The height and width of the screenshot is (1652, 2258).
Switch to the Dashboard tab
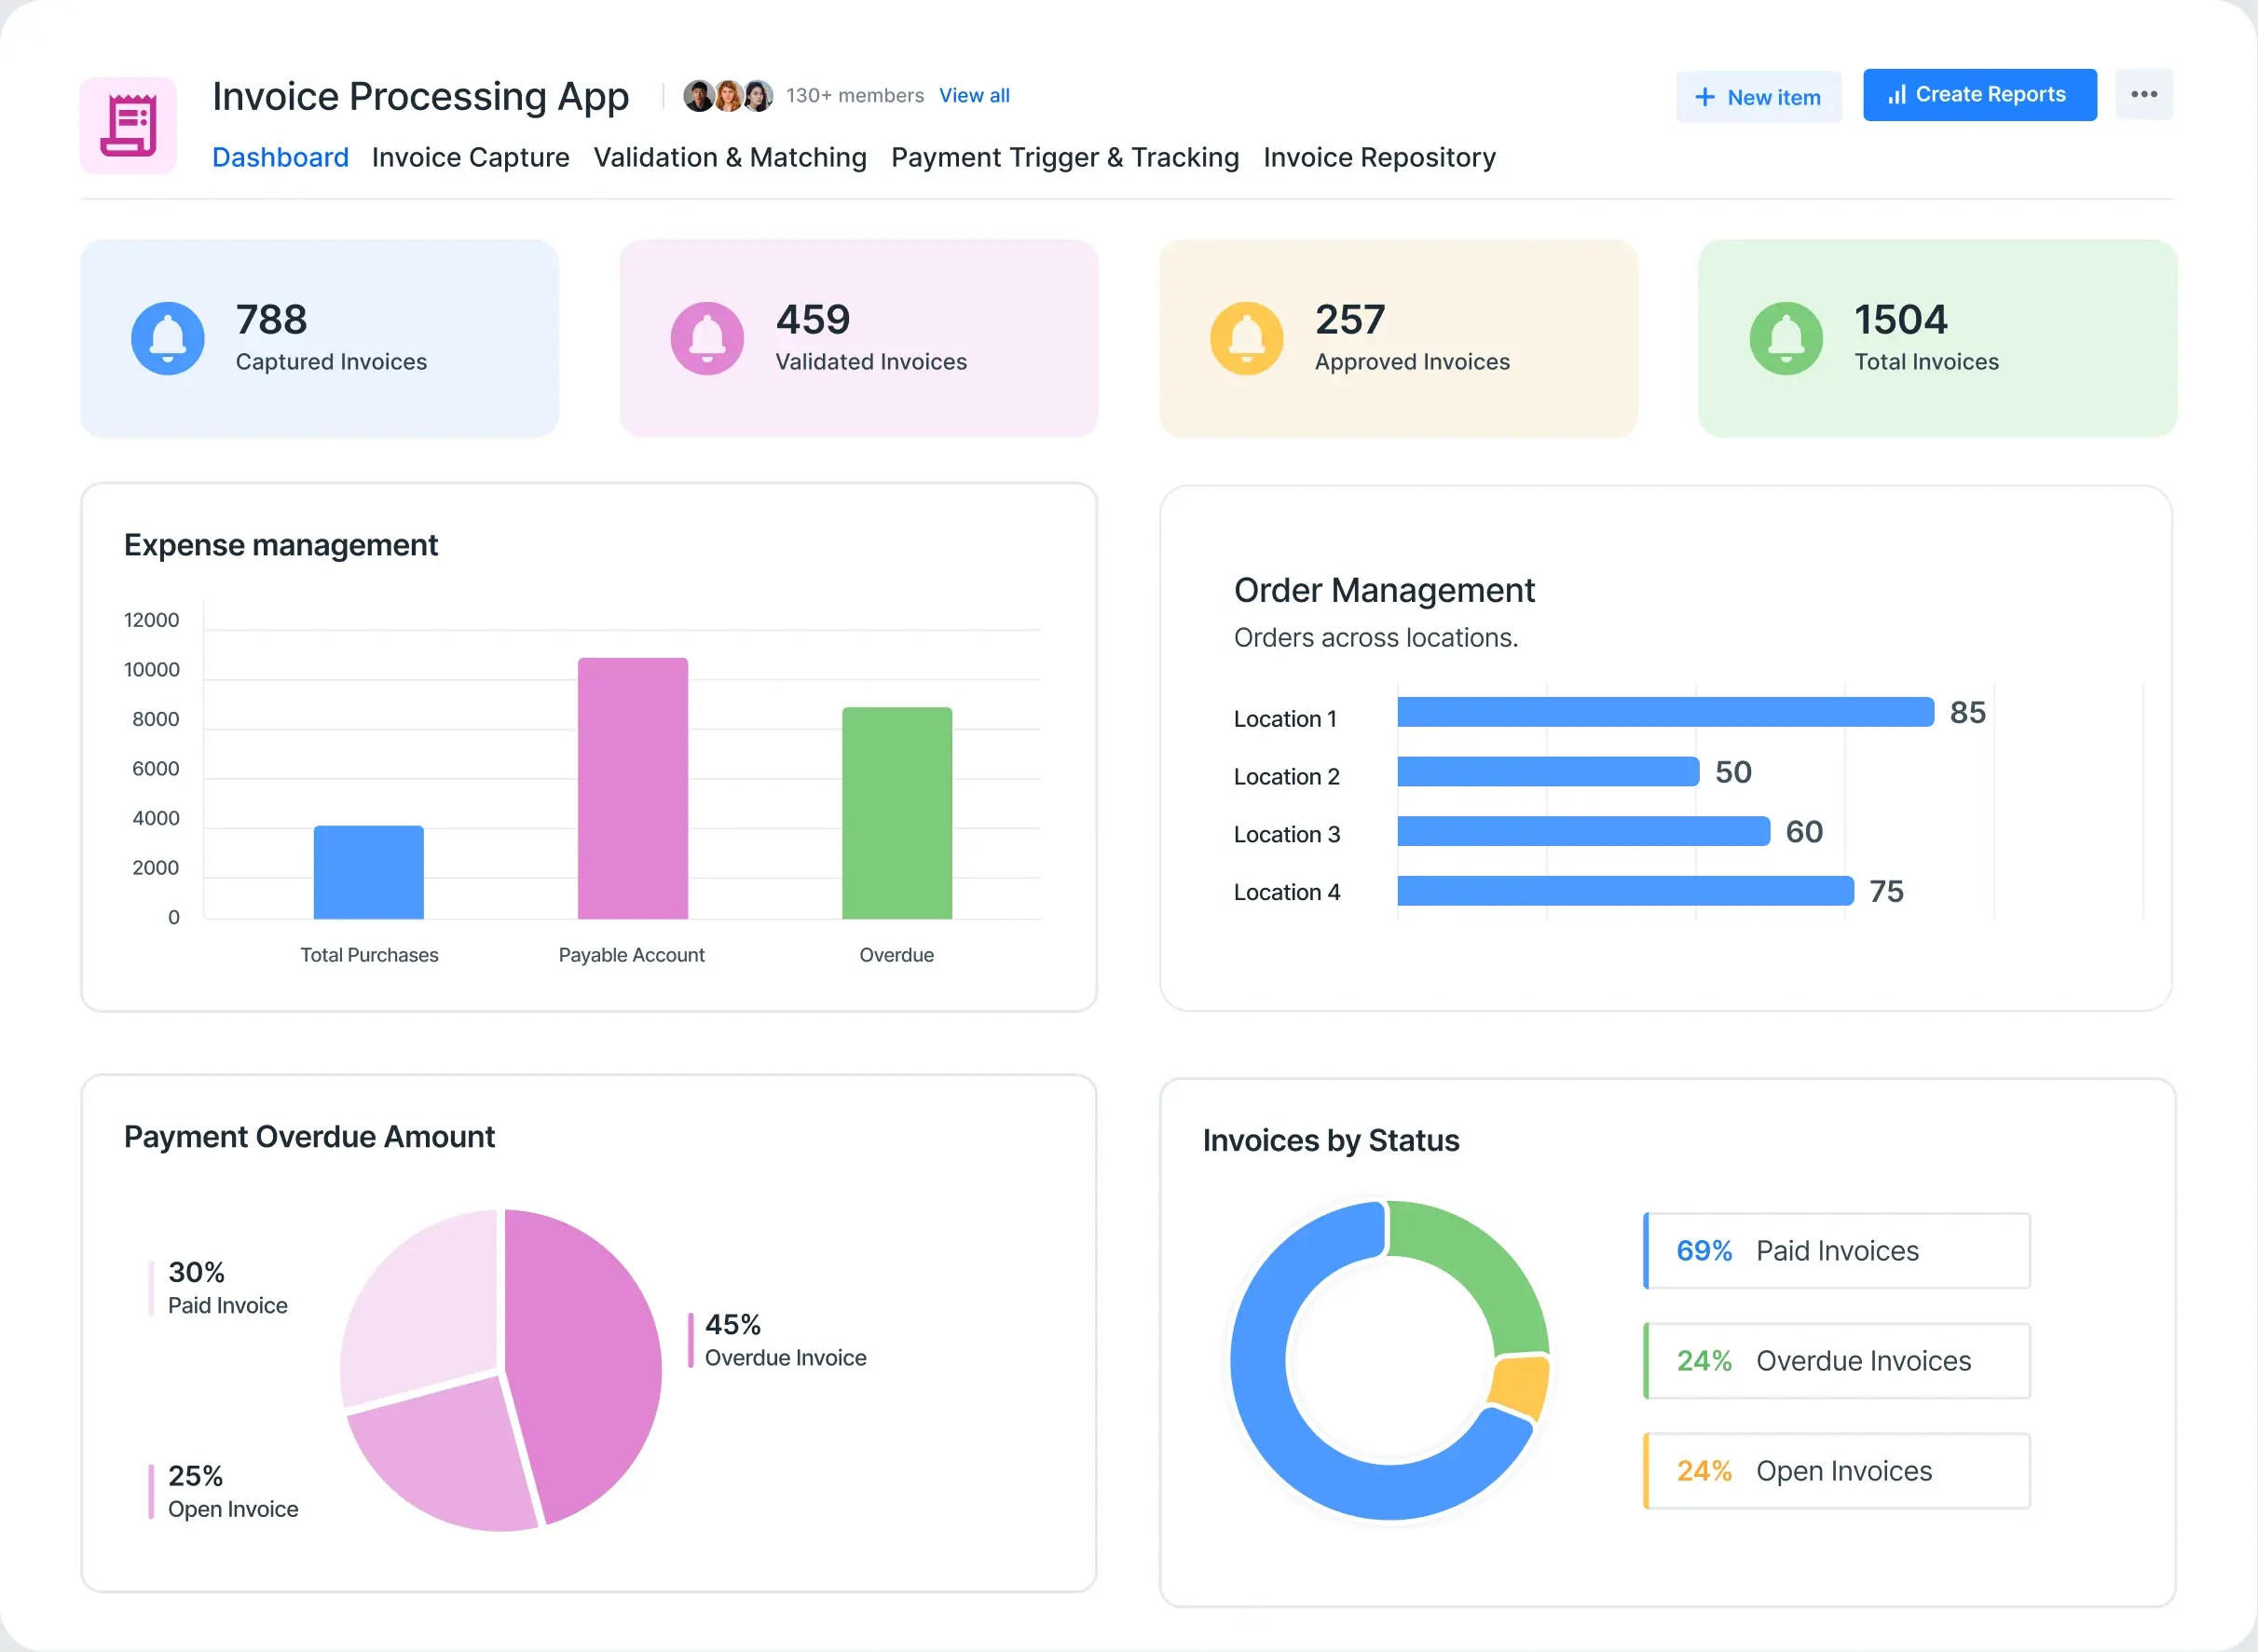pyautogui.click(x=280, y=158)
